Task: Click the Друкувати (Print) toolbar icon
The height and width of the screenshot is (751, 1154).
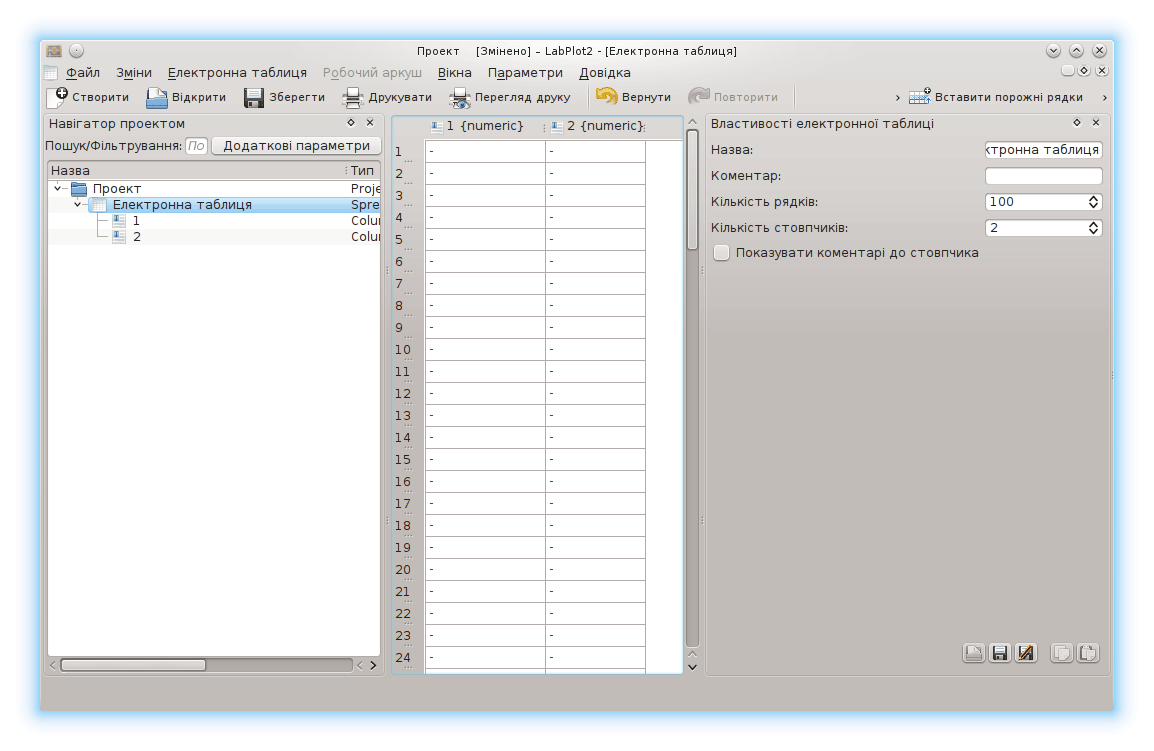Action: 352,97
